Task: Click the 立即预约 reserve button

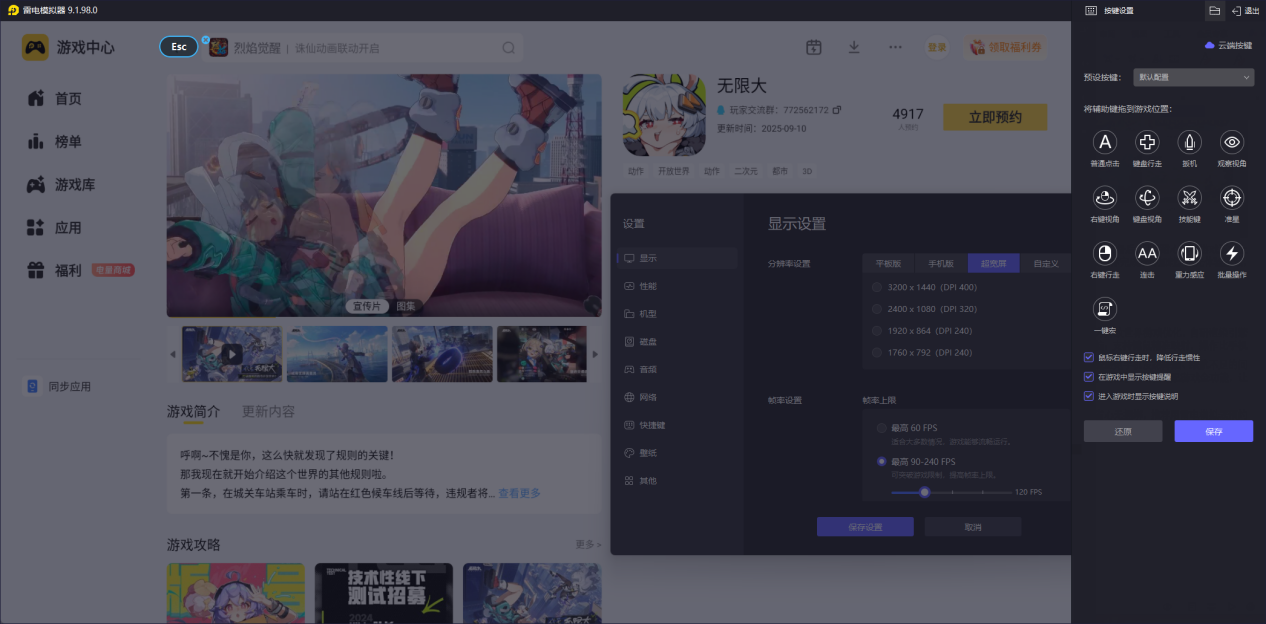Action: tap(995, 117)
